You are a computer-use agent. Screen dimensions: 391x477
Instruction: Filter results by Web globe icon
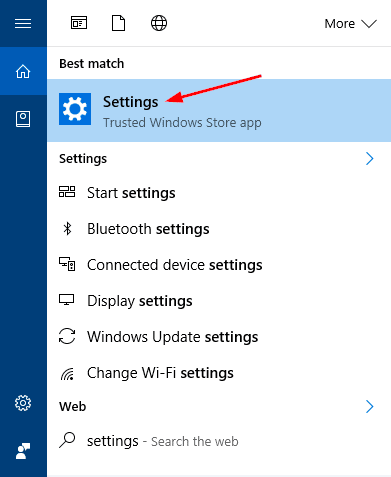click(x=159, y=23)
